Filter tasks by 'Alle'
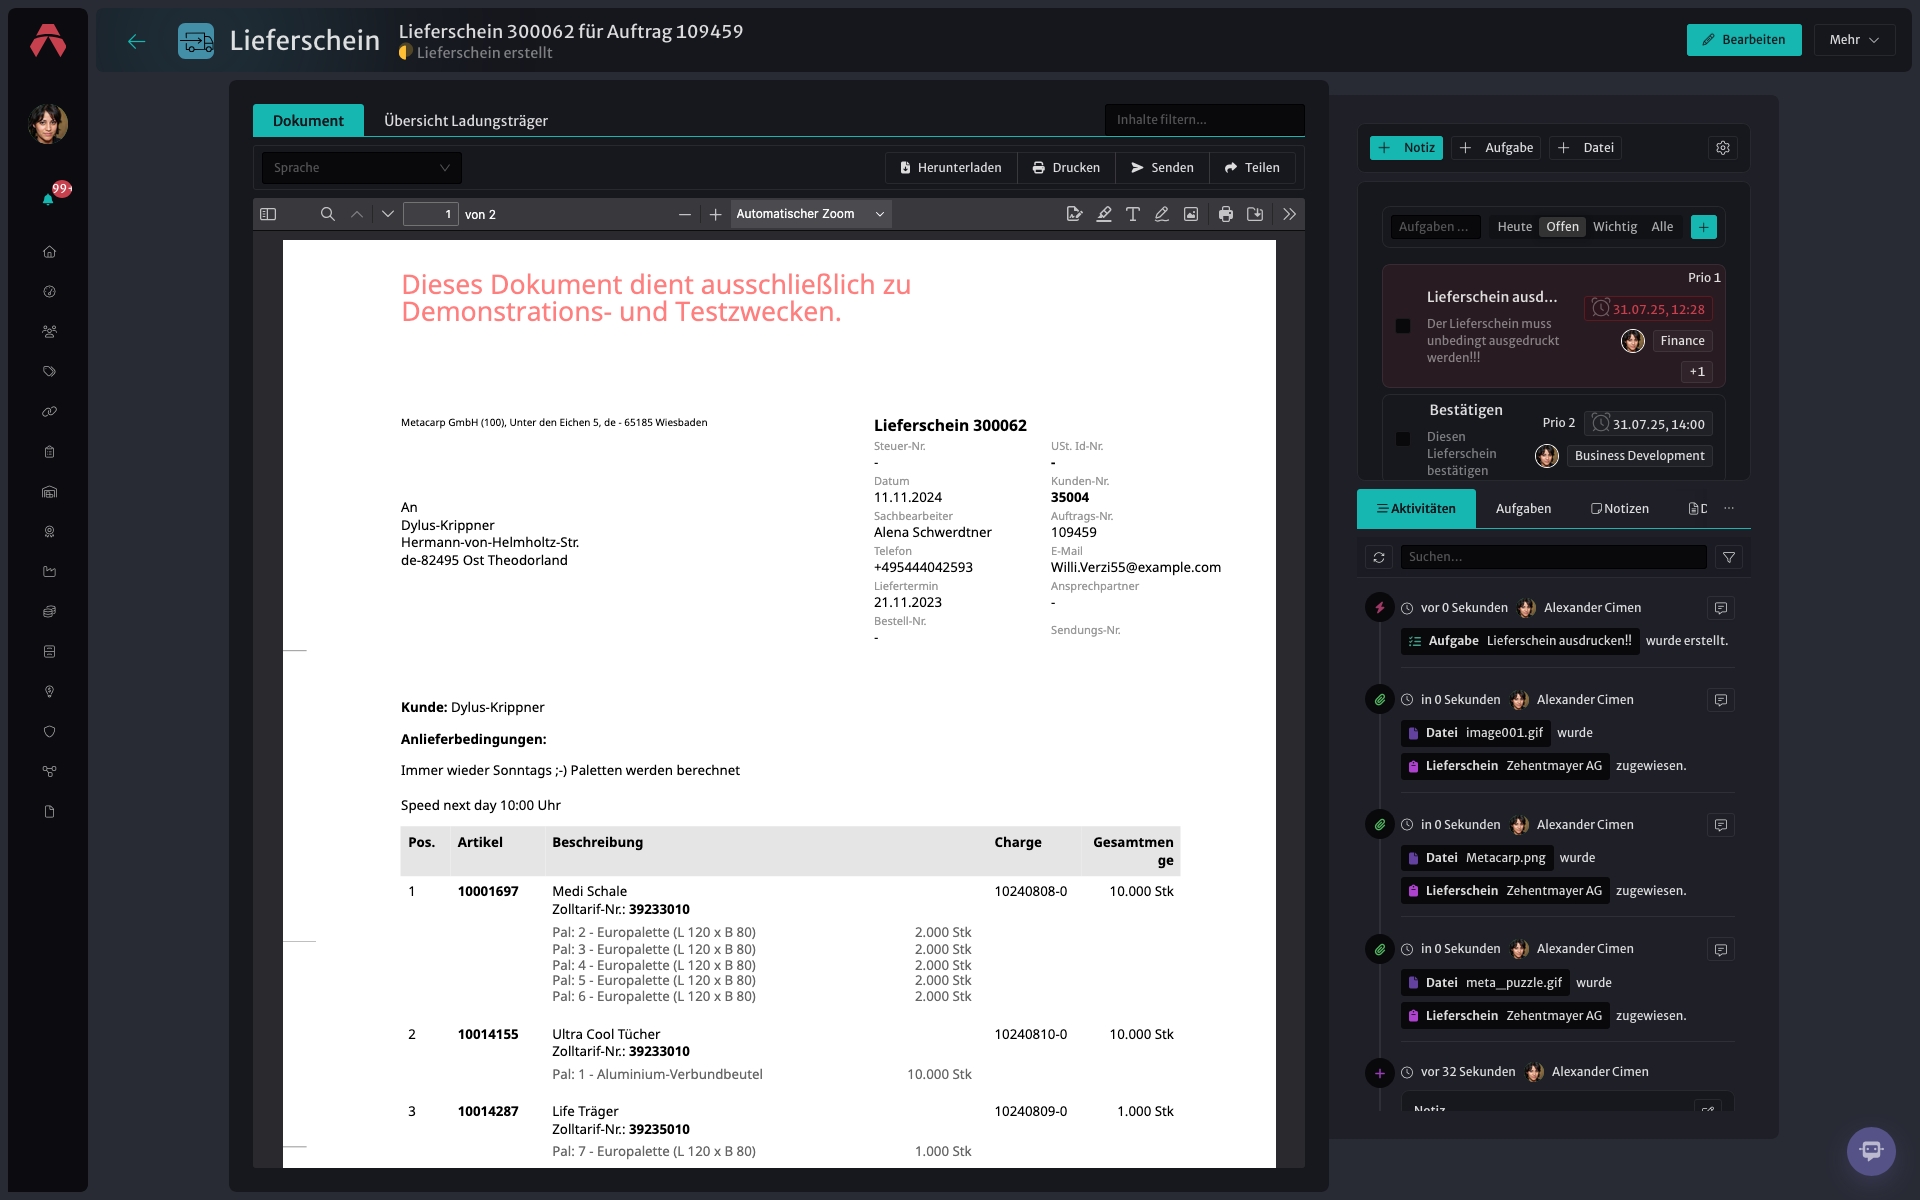1920x1200 pixels. (1662, 227)
